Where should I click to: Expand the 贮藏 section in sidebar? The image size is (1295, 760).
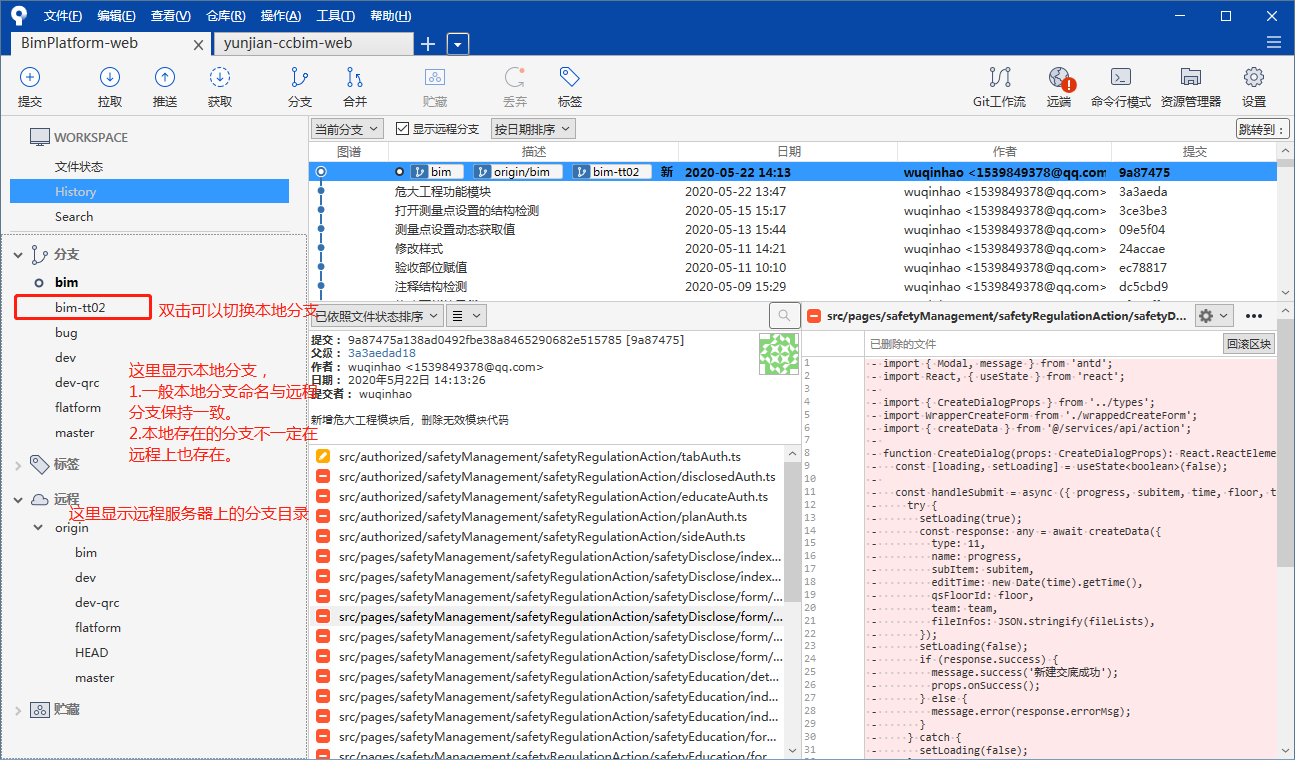18,710
